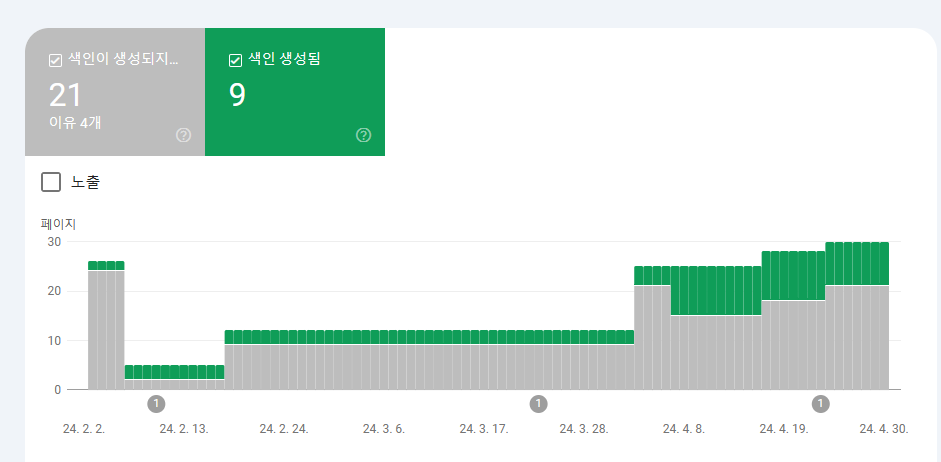This screenshot has width=941, height=462.
Task: Click annotation marker near 24. 4. 19.
Action: tap(820, 404)
